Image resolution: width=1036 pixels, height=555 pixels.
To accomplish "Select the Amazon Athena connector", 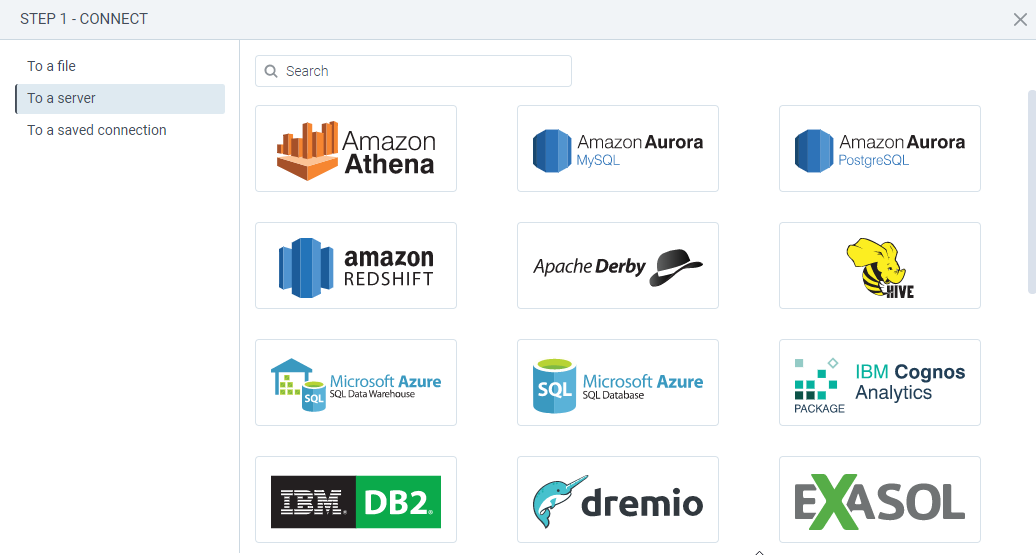I will [x=356, y=149].
